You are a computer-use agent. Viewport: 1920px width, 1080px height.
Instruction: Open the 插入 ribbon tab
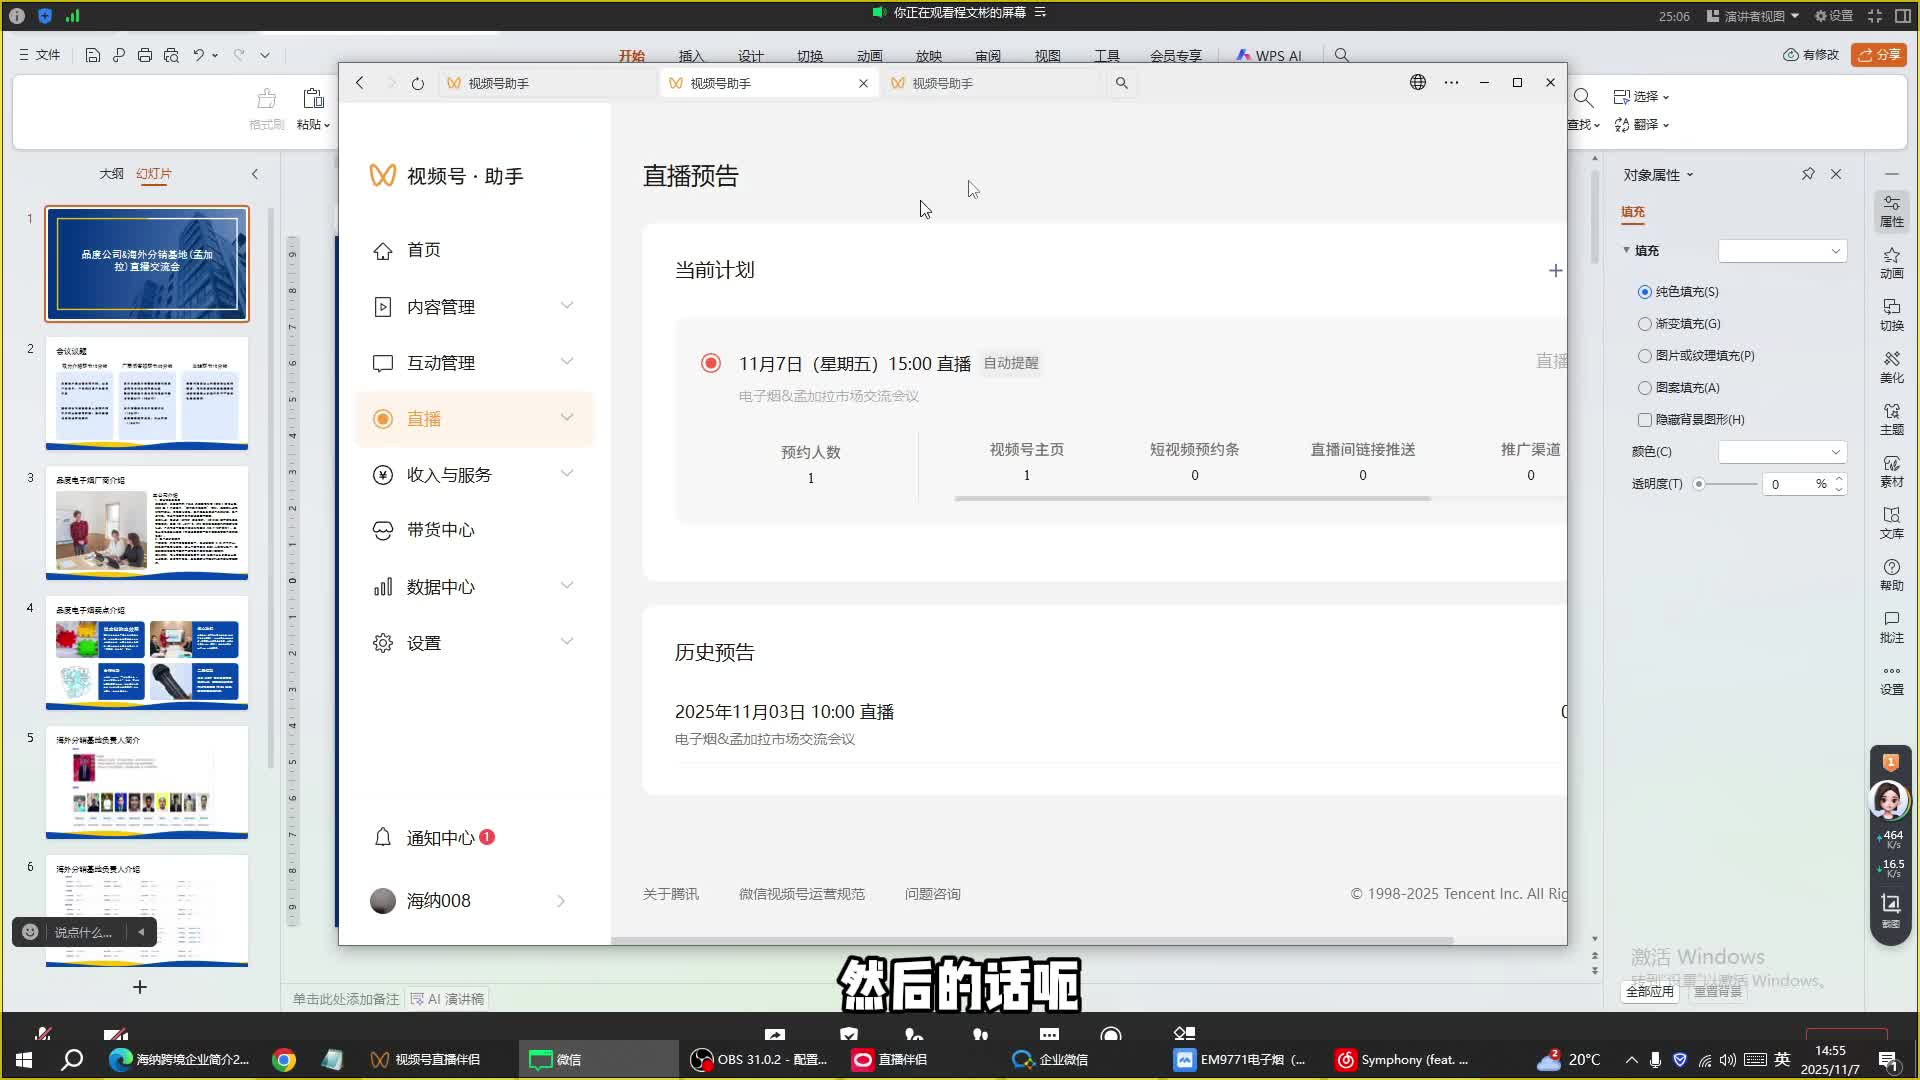tap(691, 56)
